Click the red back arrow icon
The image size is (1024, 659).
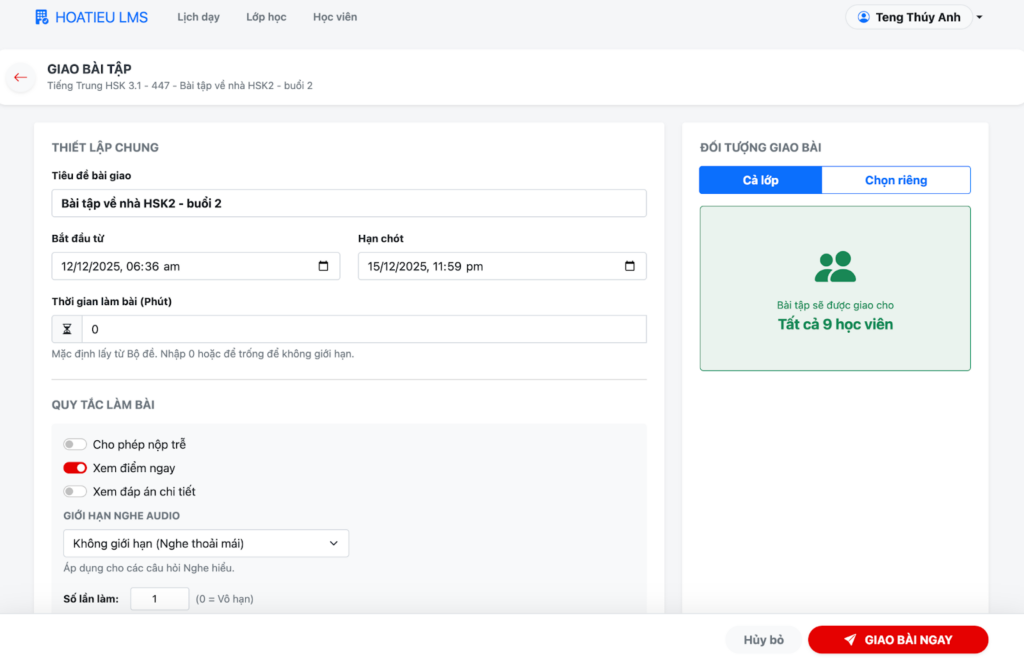pyautogui.click(x=20, y=77)
